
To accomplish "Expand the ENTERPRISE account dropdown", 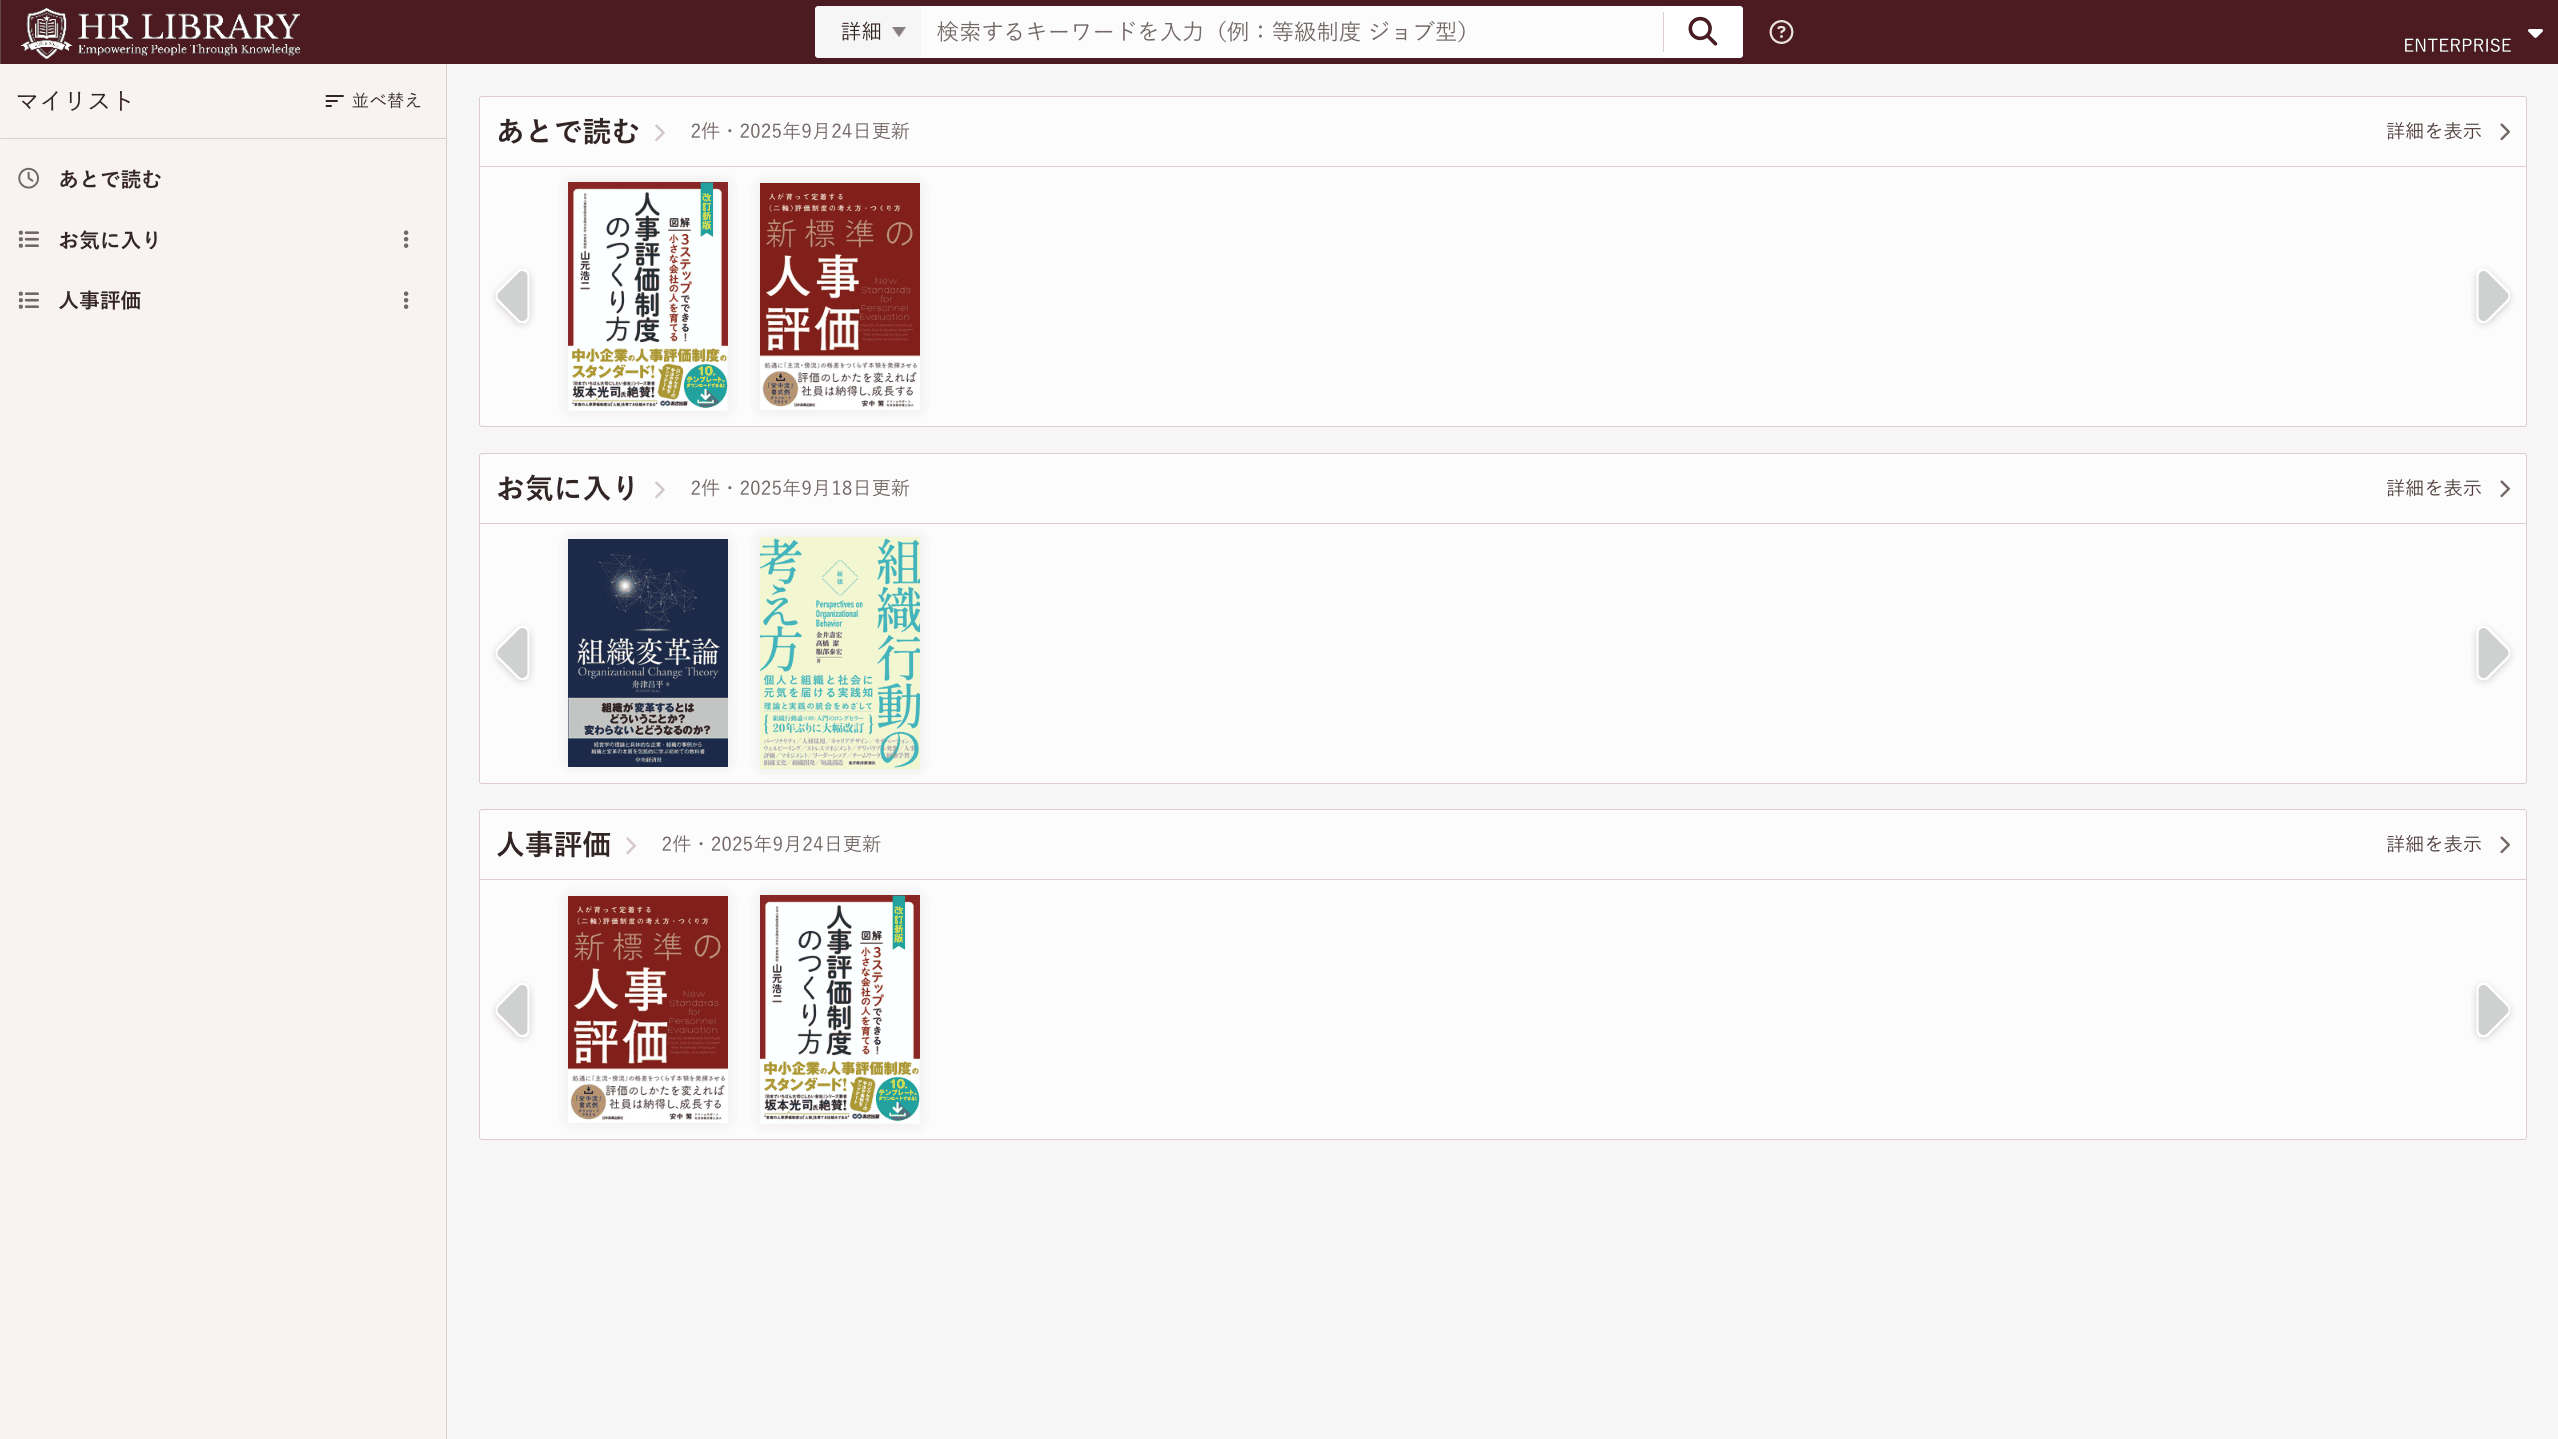I will [x=2534, y=33].
